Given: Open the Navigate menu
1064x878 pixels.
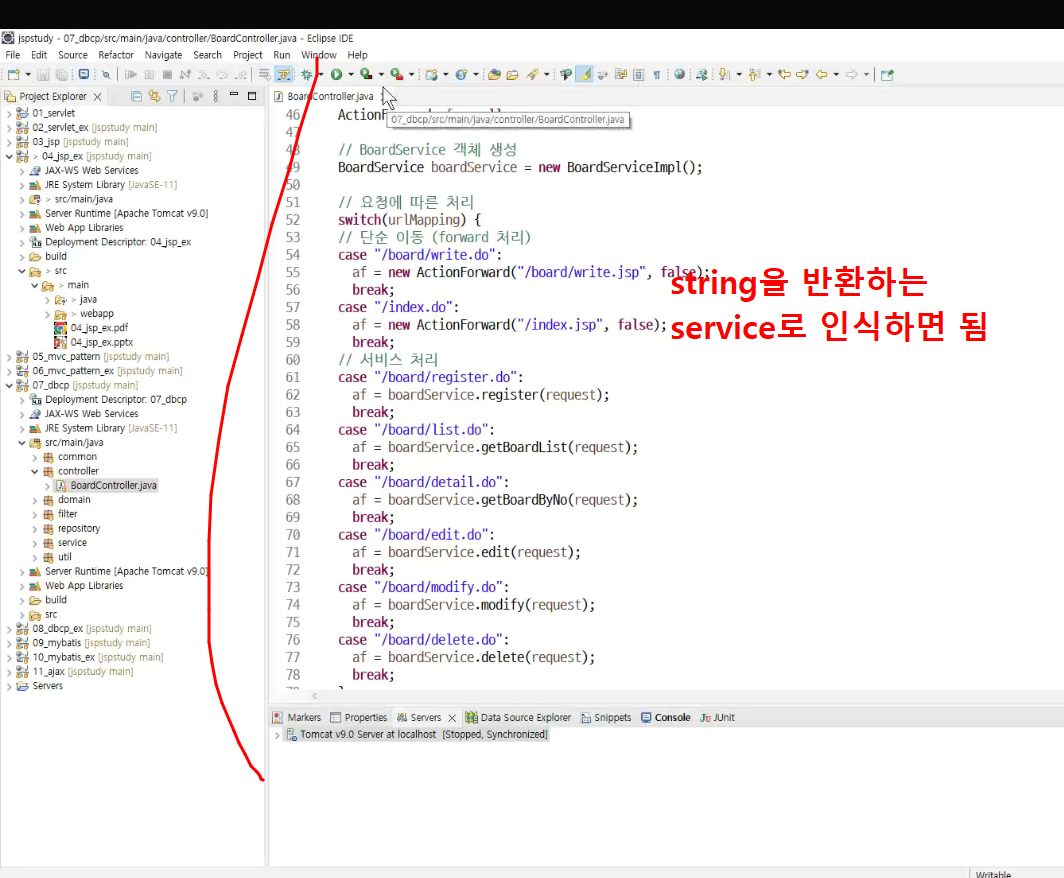Looking at the screenshot, I should 164,55.
